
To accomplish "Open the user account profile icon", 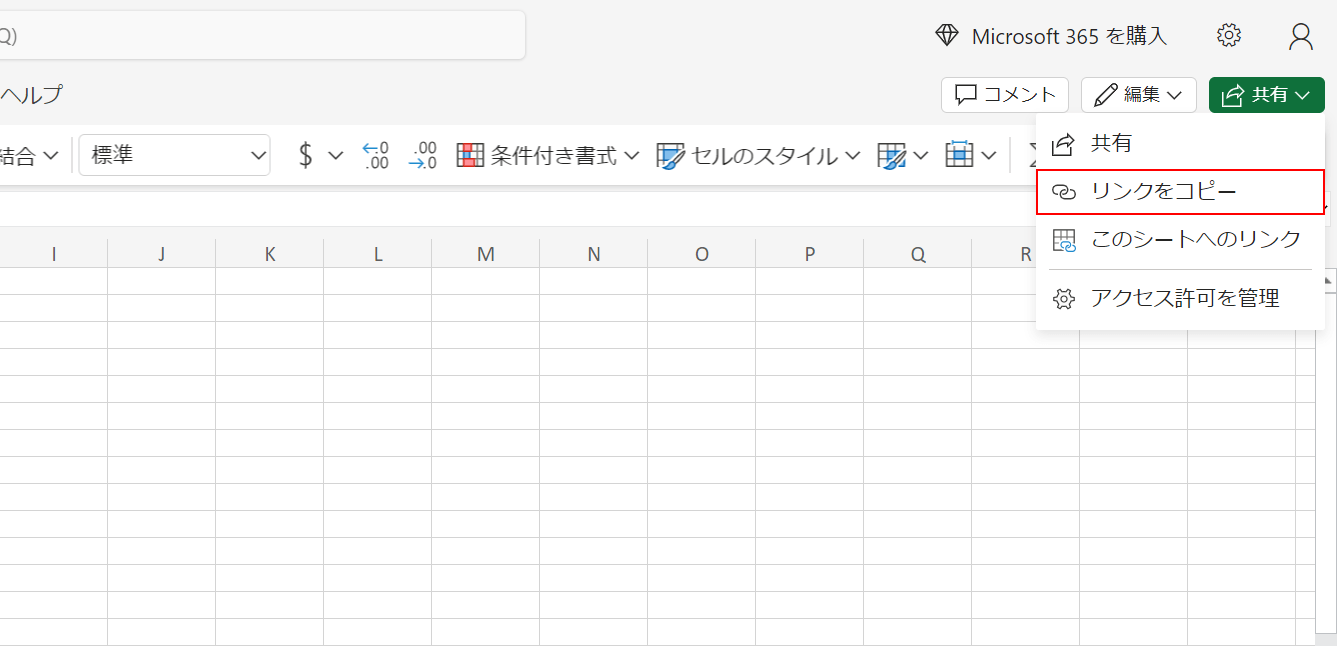I will click(x=1300, y=36).
